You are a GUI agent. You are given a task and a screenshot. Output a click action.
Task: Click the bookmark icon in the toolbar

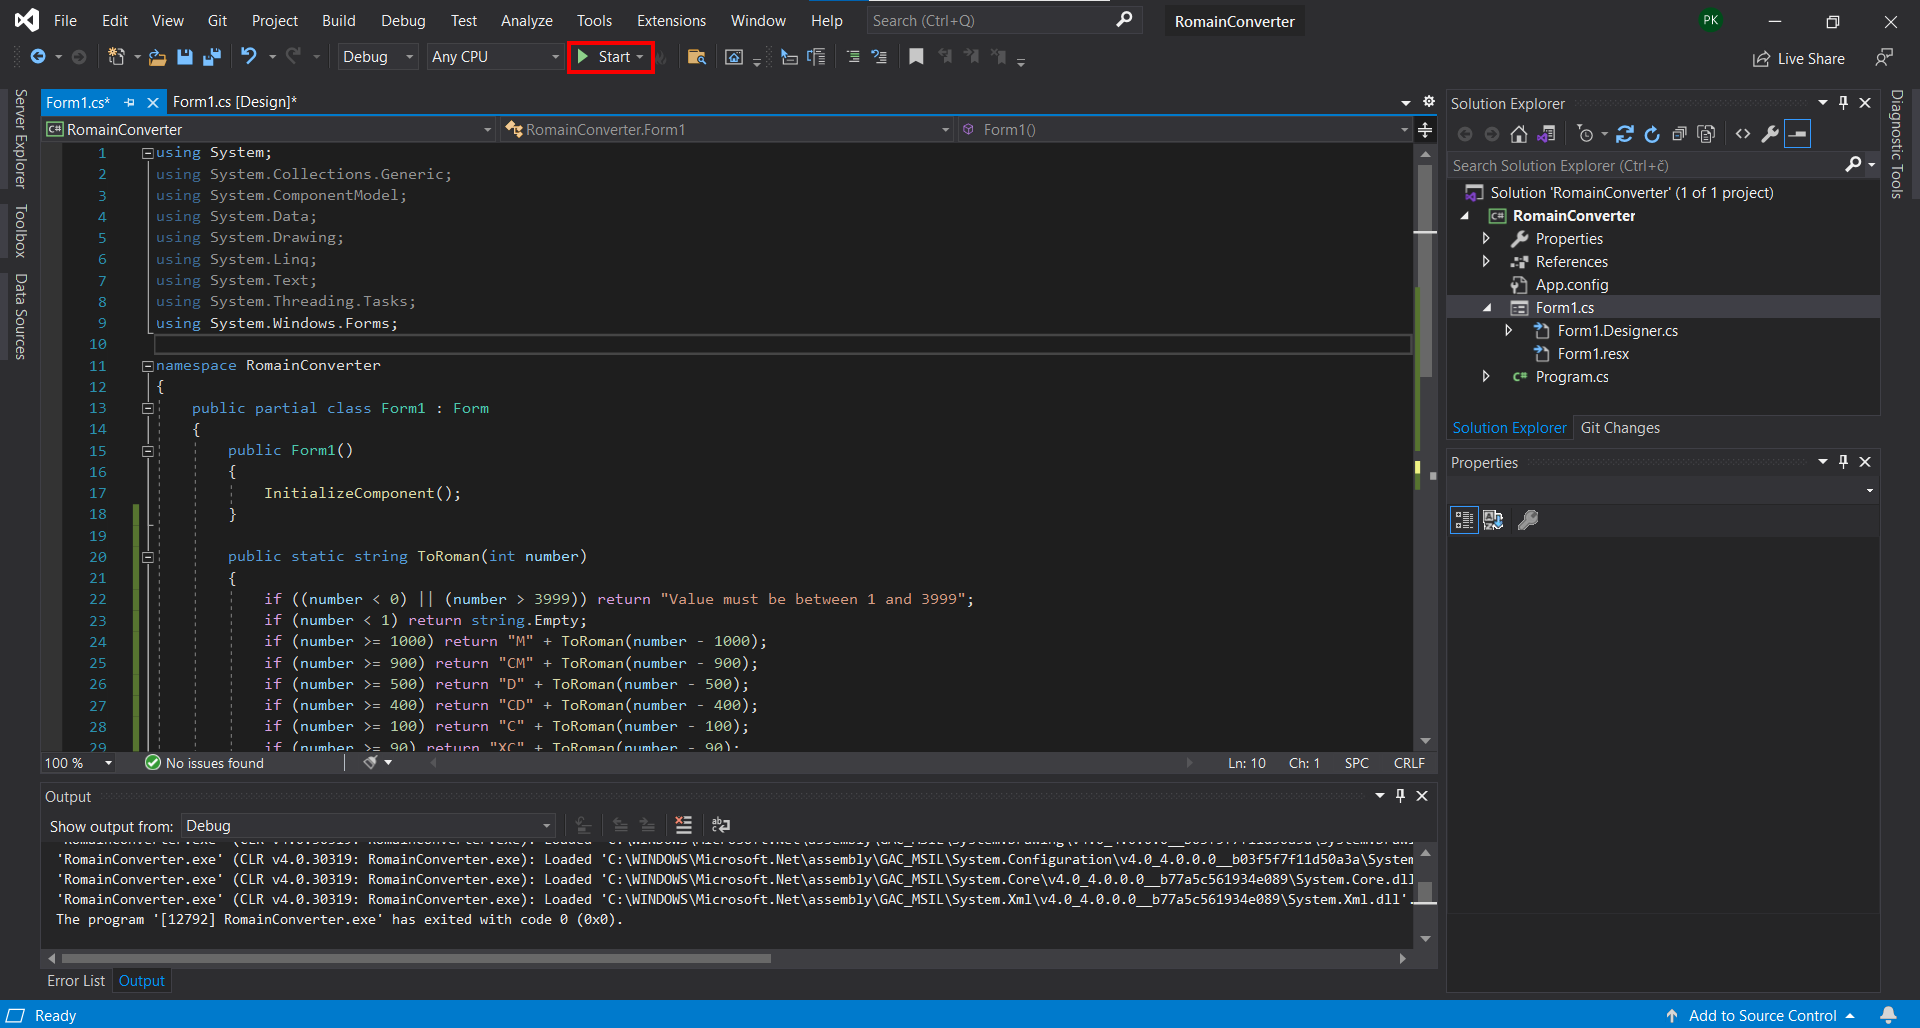[916, 57]
